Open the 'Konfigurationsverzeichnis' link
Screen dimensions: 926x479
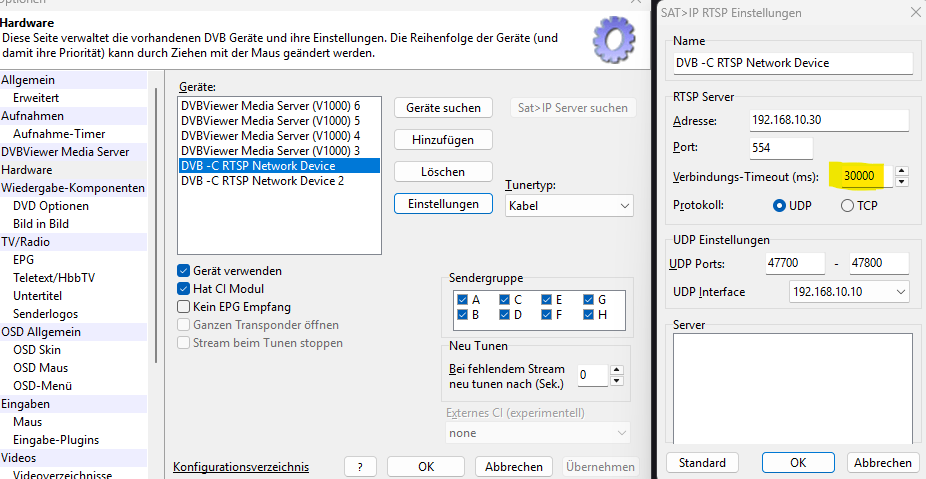click(241, 467)
